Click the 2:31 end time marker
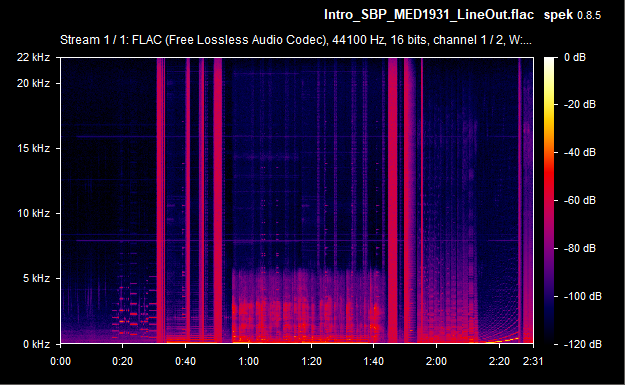Image resolution: width=625 pixels, height=385 pixels. click(x=533, y=361)
